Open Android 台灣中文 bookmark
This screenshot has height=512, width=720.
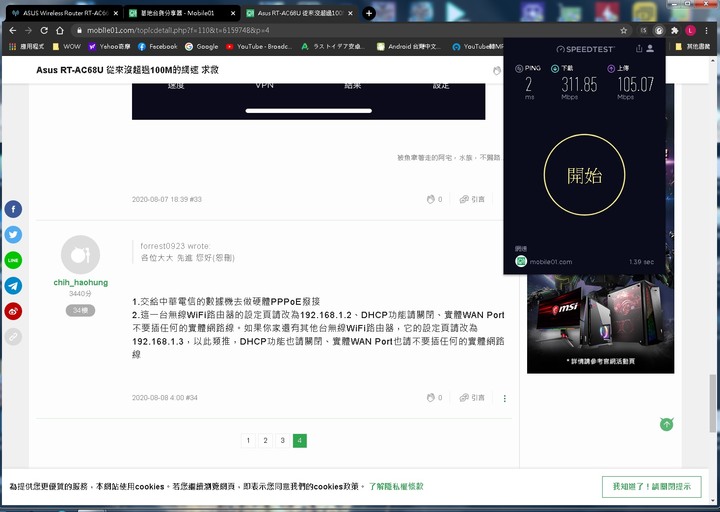[x=409, y=46]
